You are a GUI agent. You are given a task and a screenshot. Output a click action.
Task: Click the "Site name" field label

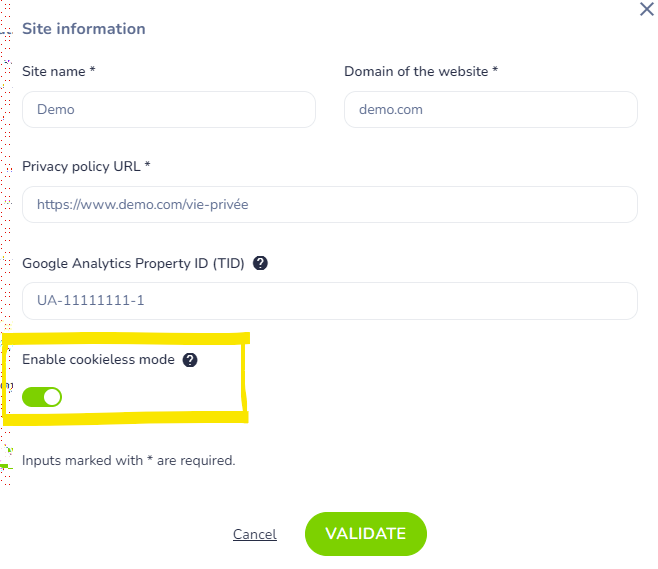click(55, 71)
